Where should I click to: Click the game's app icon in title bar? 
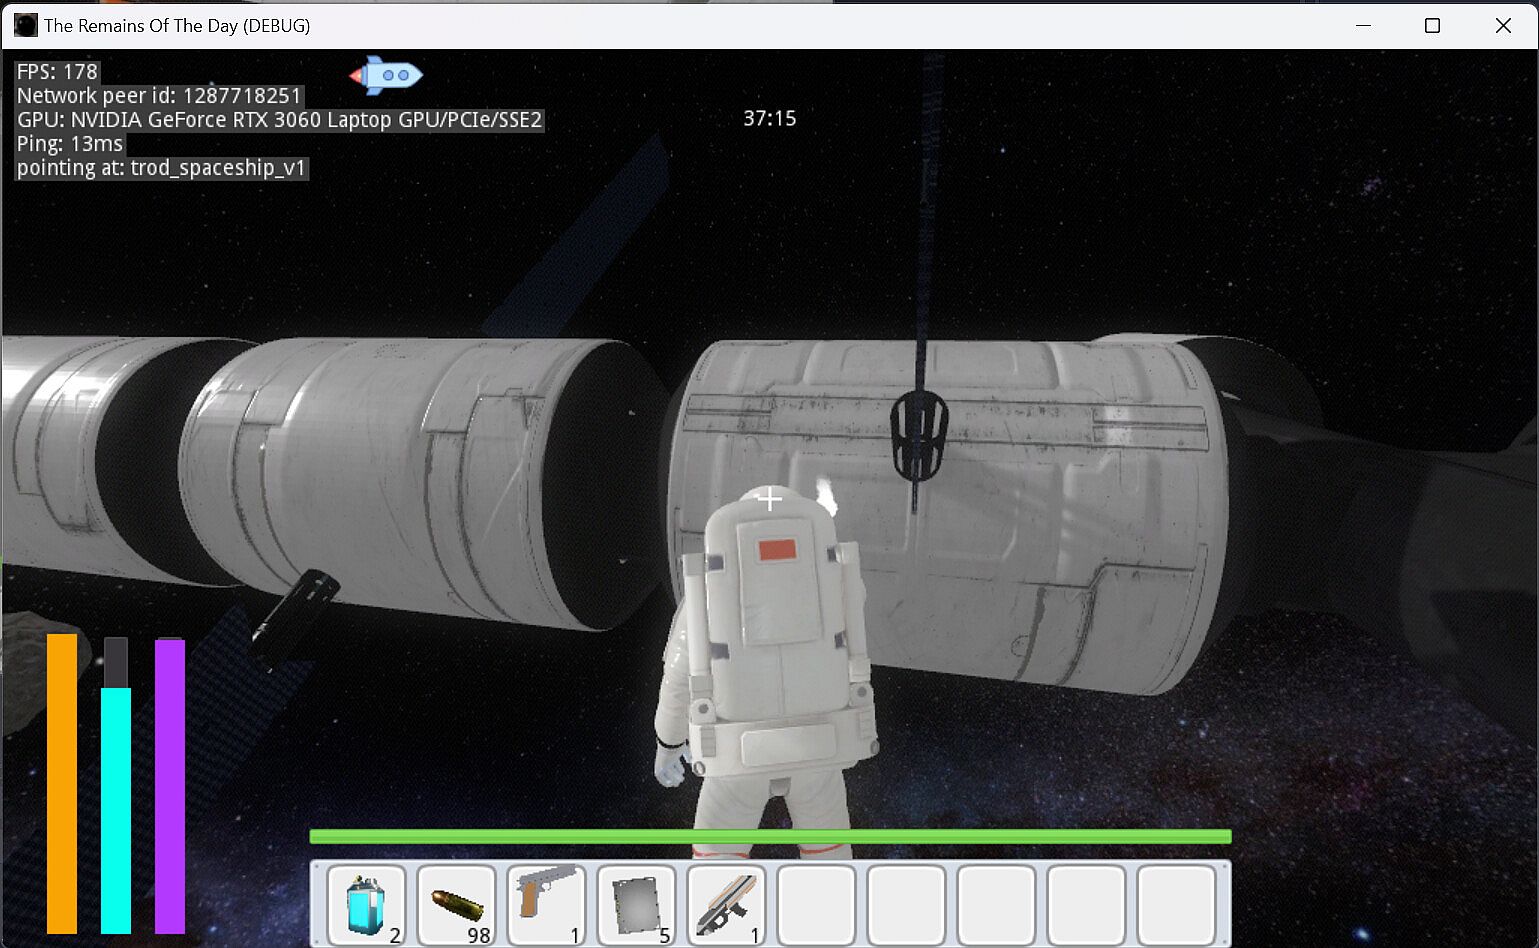[x=25, y=25]
